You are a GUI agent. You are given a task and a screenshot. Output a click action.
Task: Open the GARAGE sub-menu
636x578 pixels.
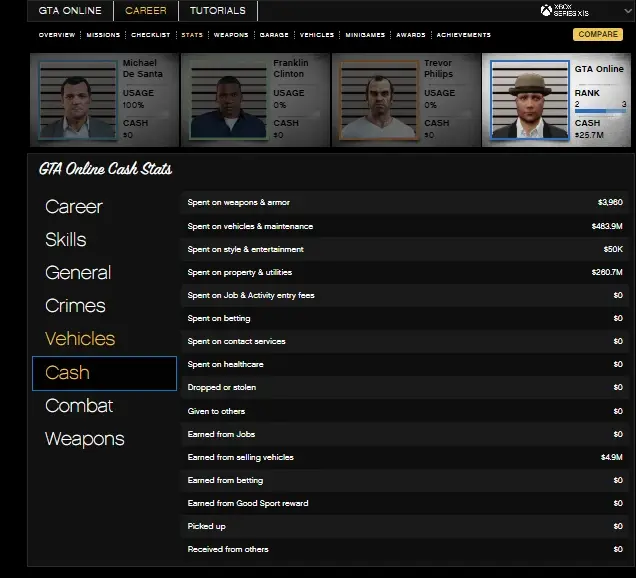274,35
